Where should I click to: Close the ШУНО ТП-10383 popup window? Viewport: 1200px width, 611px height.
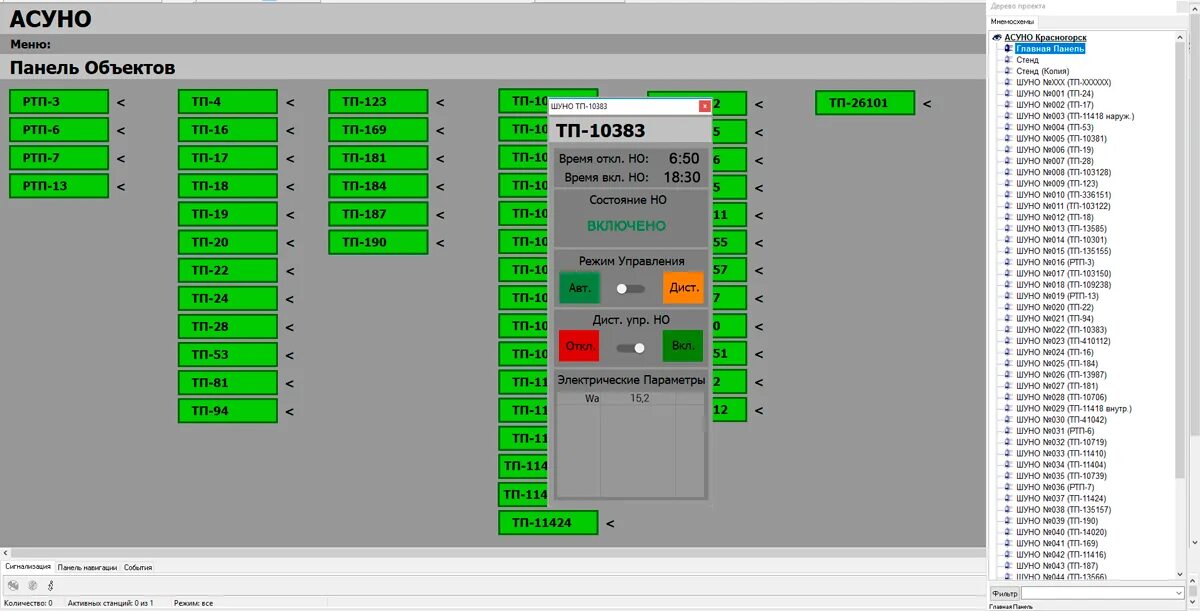(x=705, y=105)
